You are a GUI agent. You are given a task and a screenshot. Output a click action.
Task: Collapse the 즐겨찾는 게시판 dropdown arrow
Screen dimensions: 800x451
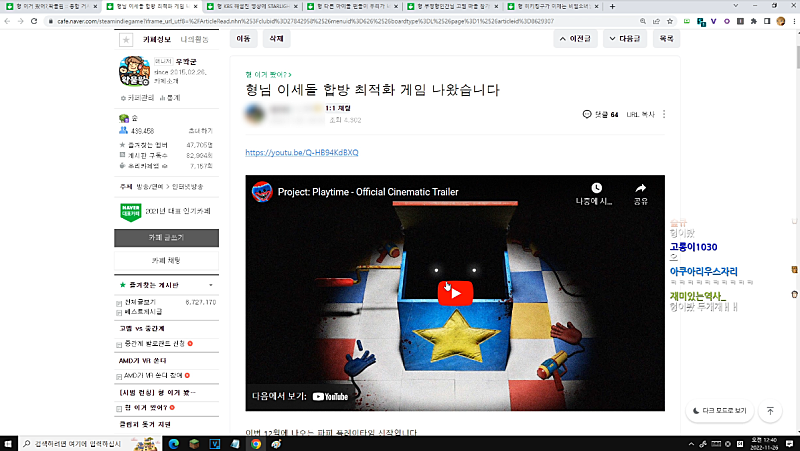(x=211, y=285)
